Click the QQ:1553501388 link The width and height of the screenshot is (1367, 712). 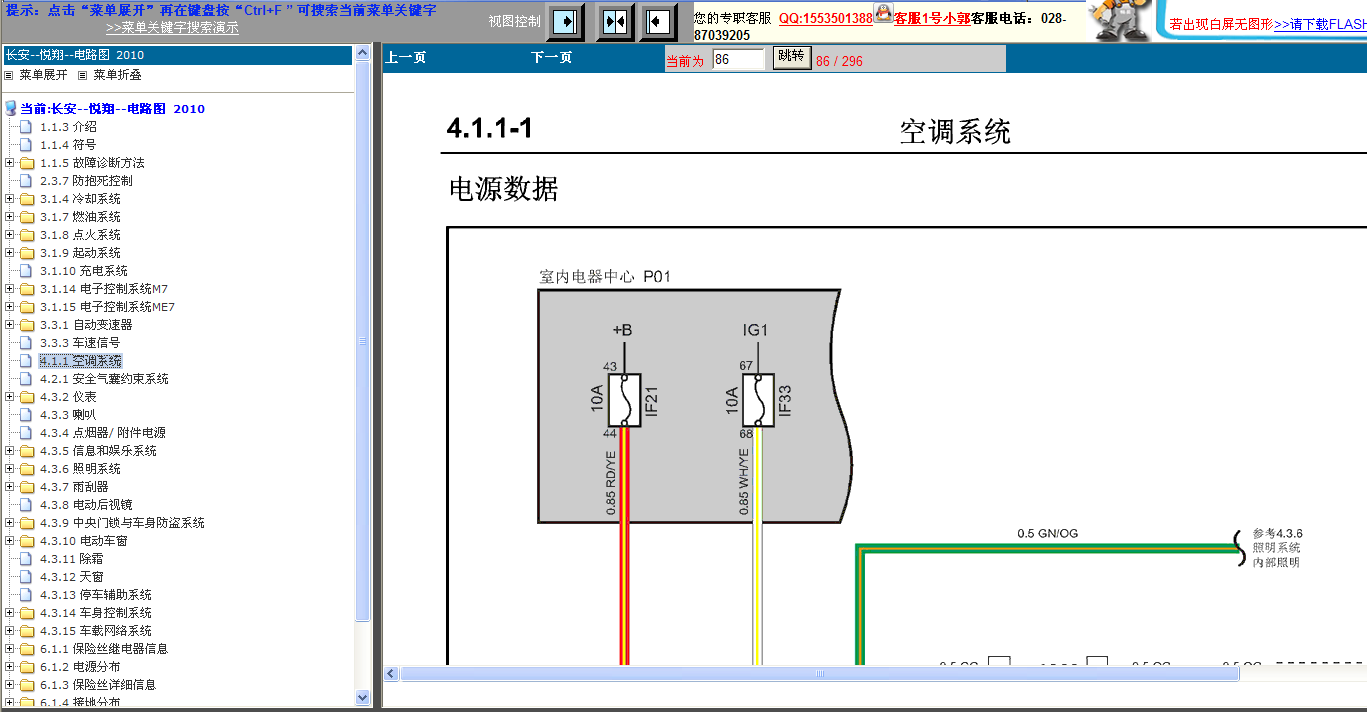(826, 18)
